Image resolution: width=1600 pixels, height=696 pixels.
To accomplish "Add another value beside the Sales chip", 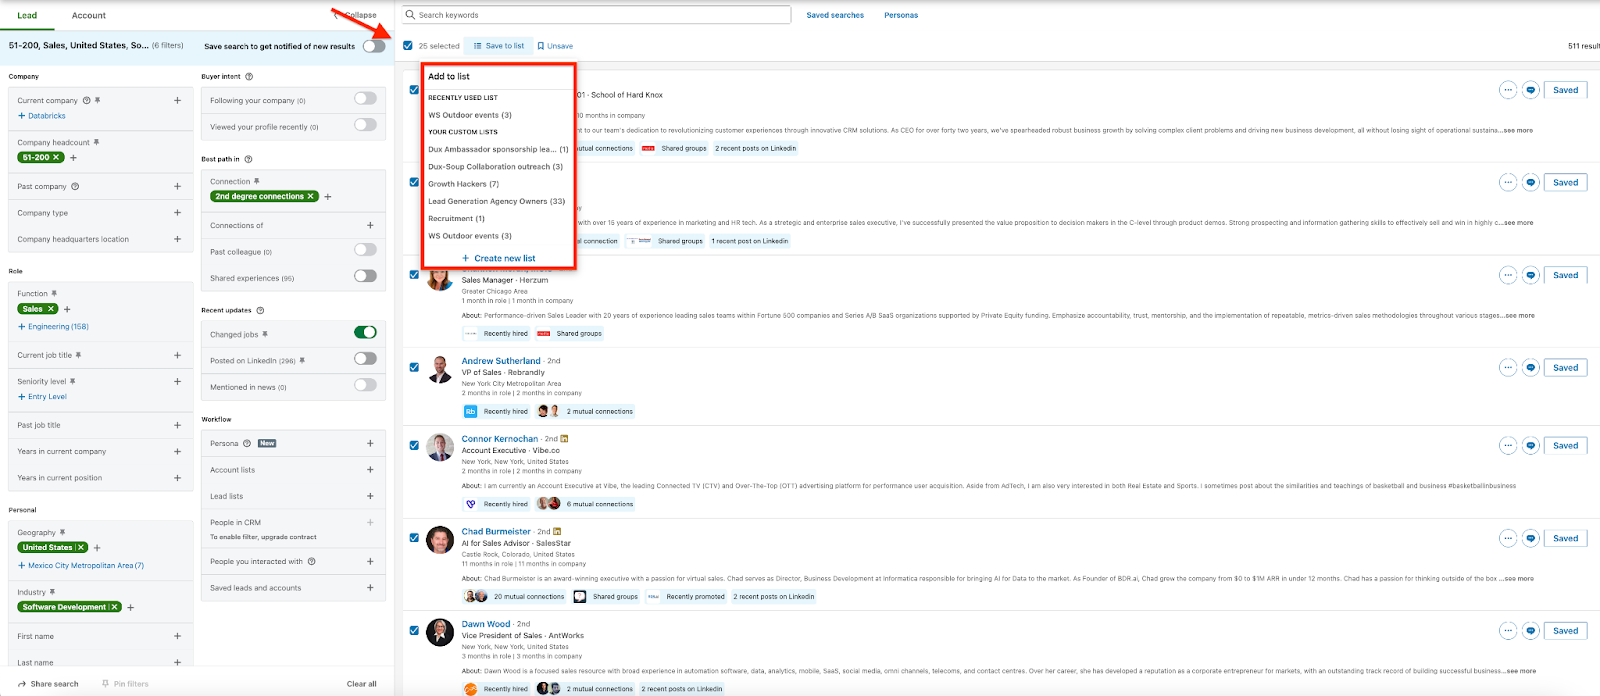I will (67, 309).
